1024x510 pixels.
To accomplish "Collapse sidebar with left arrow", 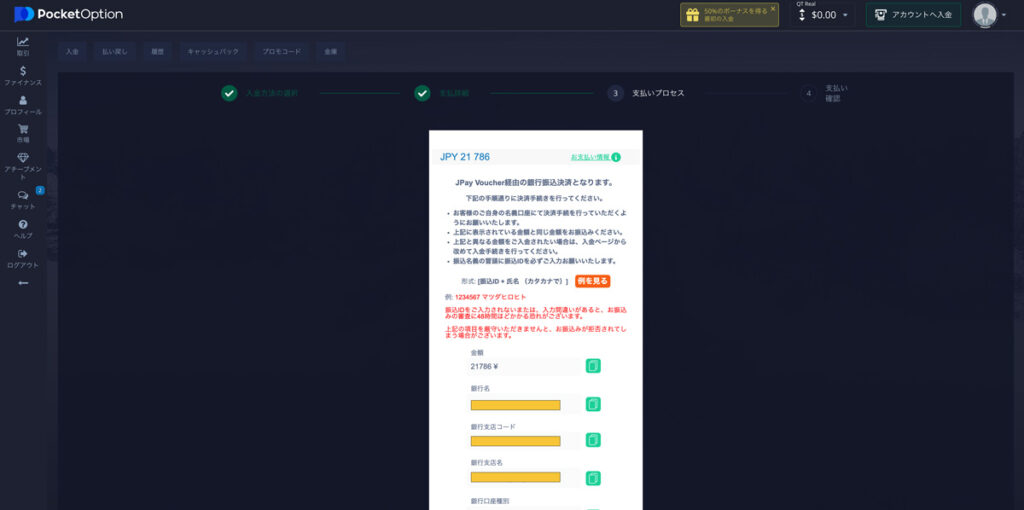I will (x=22, y=283).
